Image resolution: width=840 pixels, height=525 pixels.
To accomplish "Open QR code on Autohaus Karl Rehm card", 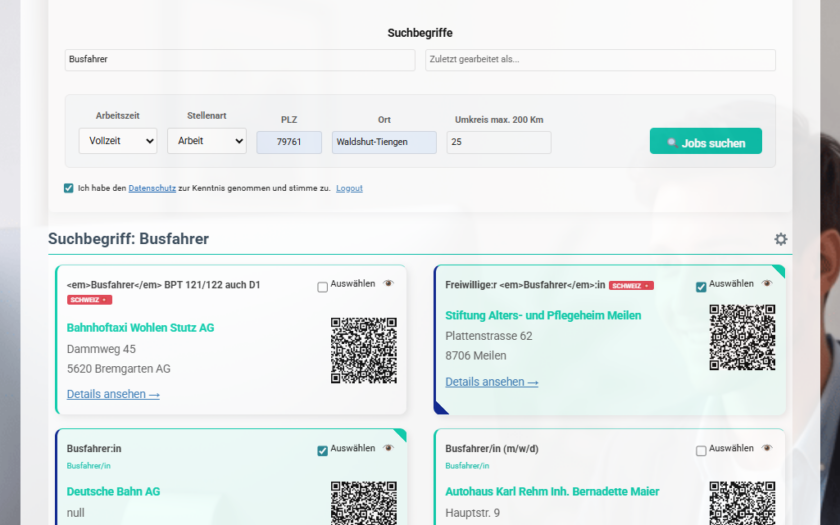I will pyautogui.click(x=742, y=502).
